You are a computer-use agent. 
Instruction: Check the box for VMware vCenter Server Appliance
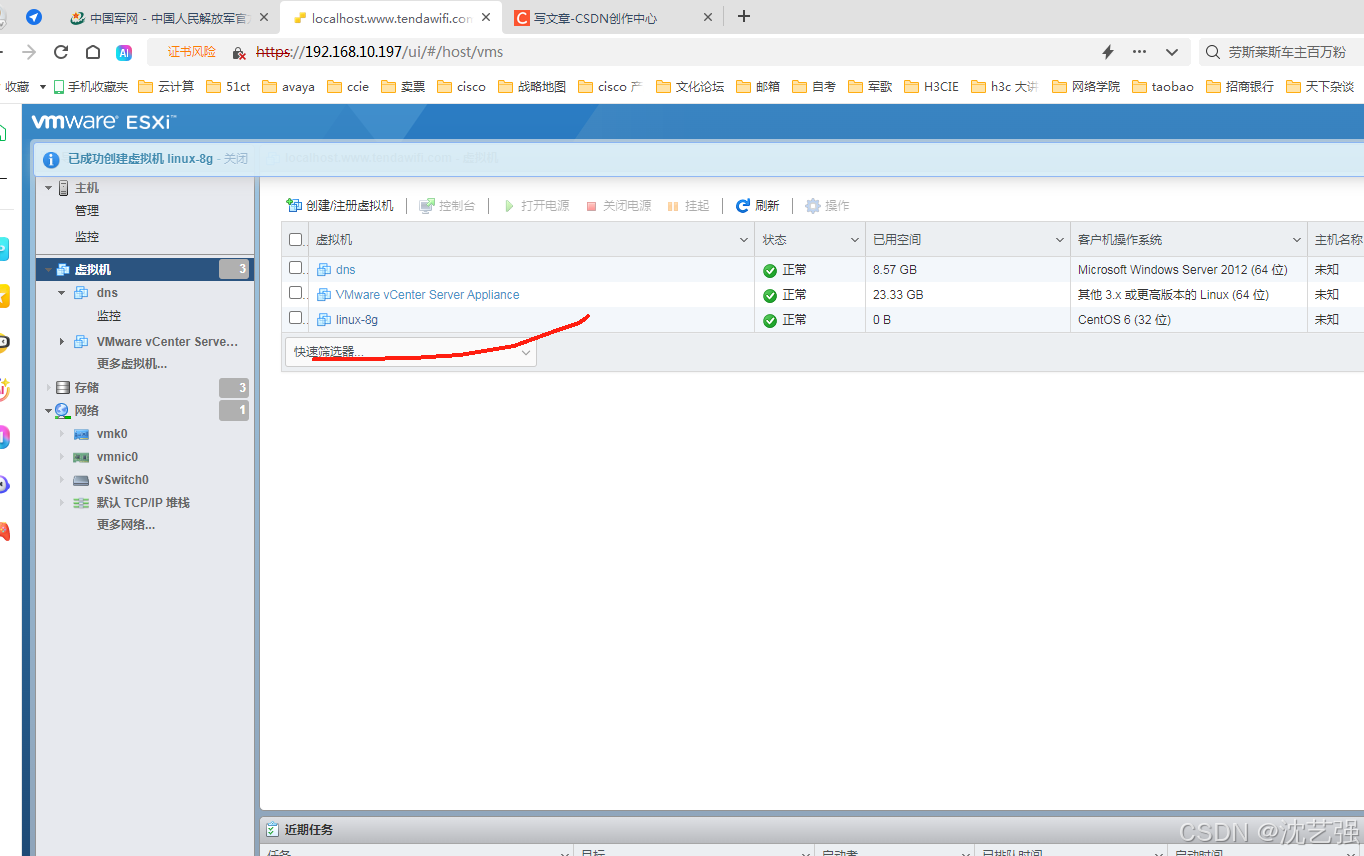point(295,293)
